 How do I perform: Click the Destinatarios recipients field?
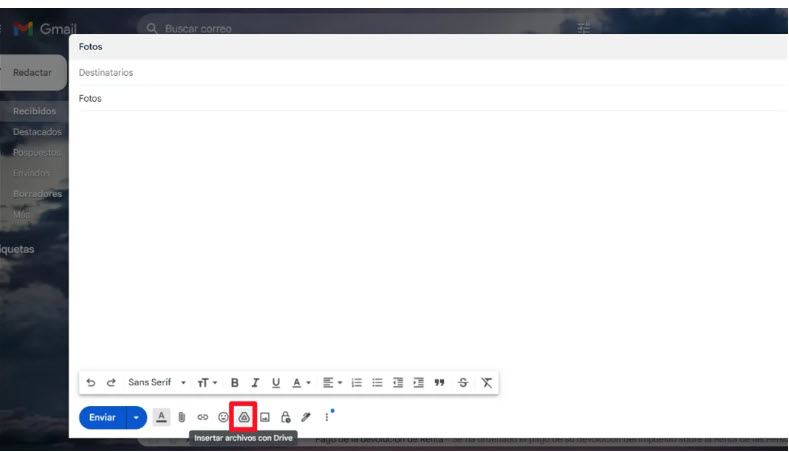coord(433,72)
